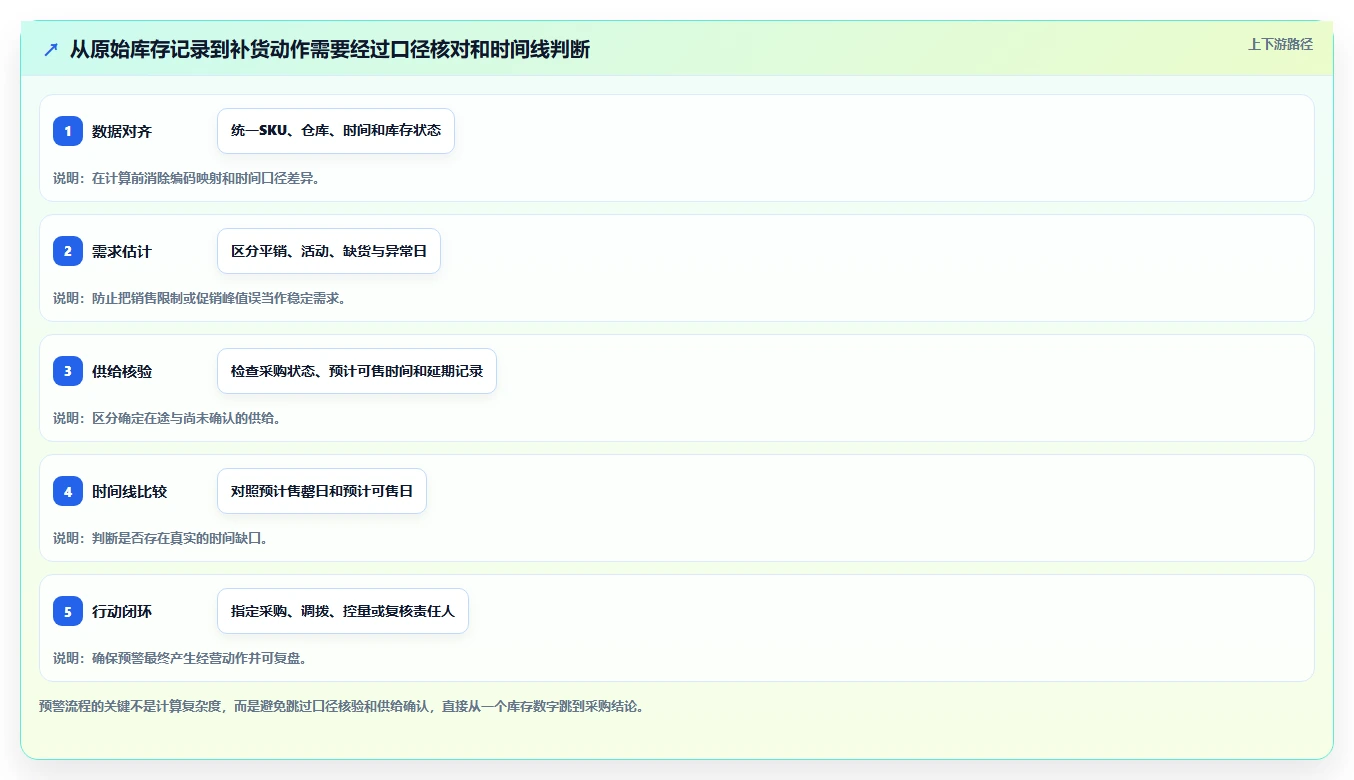Click the 时间线比较 step title
Image resolution: width=1354 pixels, height=780 pixels.
[130, 491]
